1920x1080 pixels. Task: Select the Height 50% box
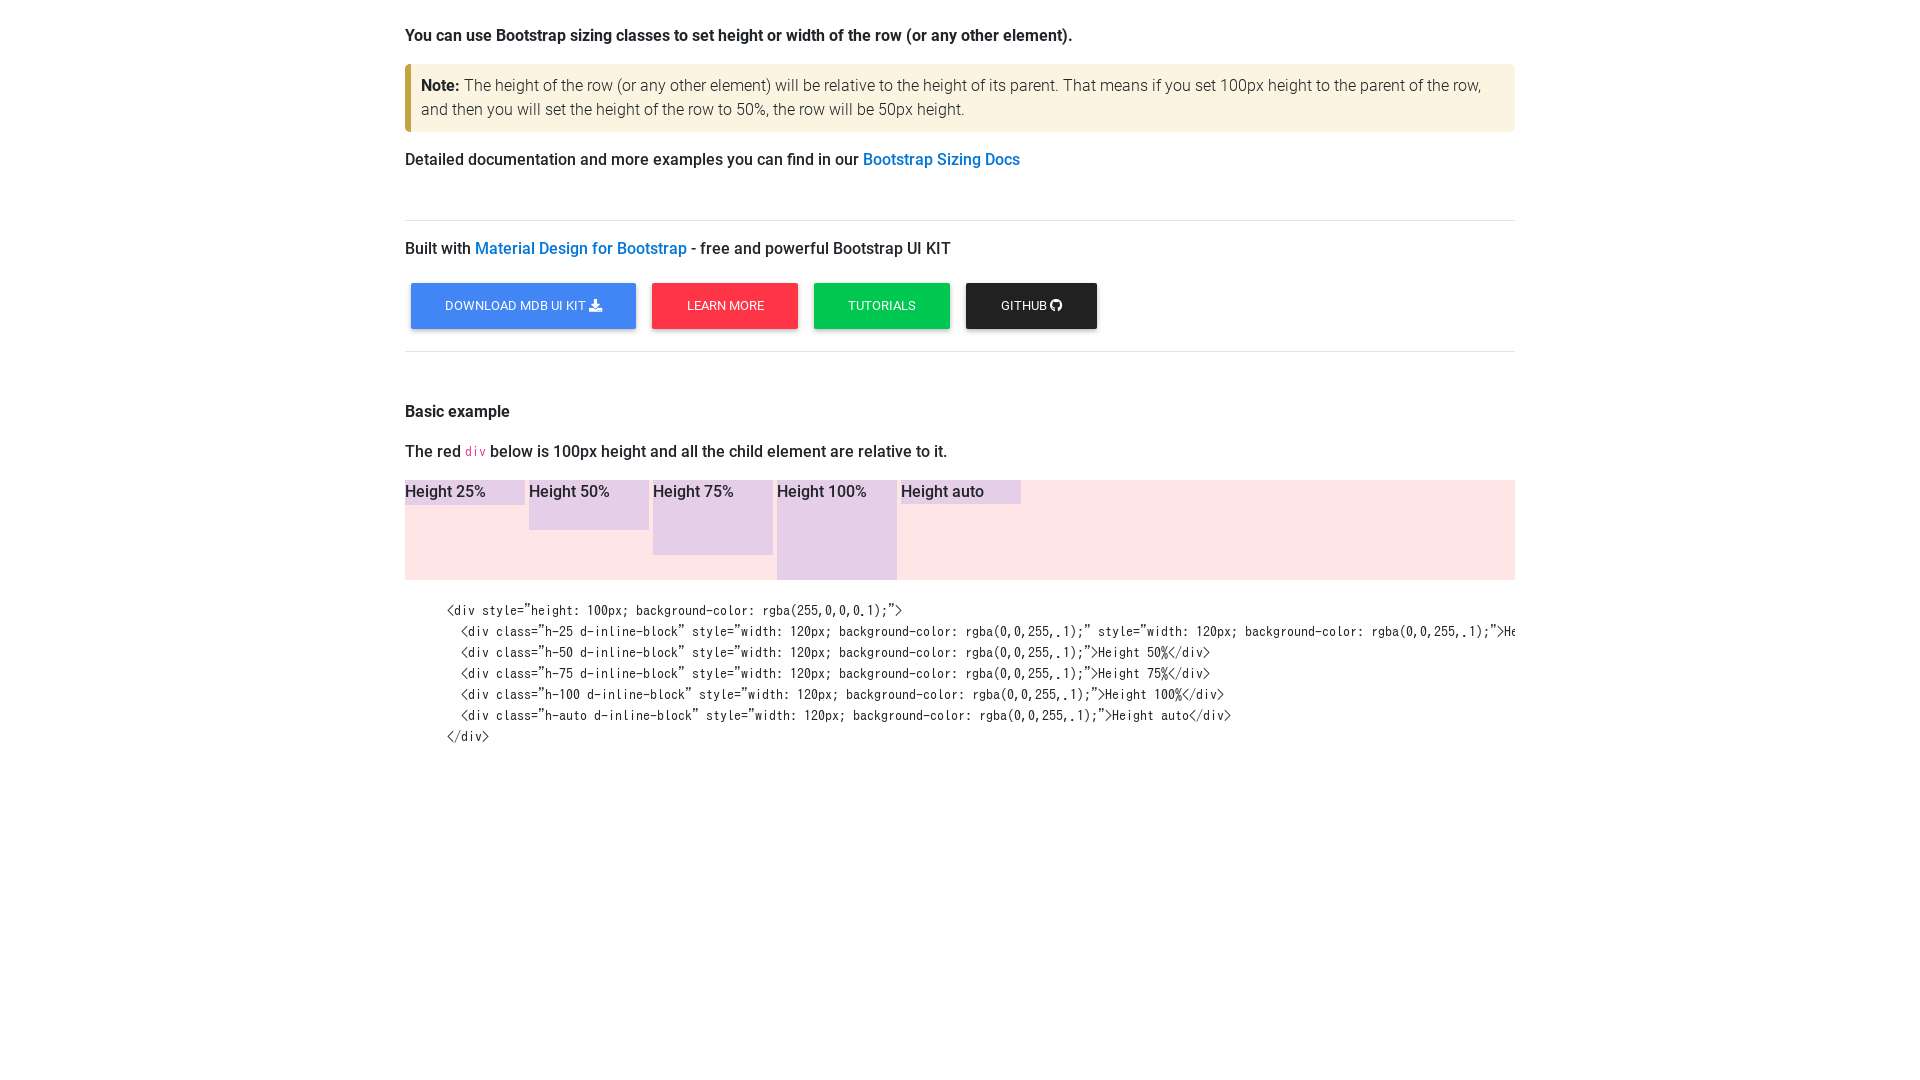589,505
